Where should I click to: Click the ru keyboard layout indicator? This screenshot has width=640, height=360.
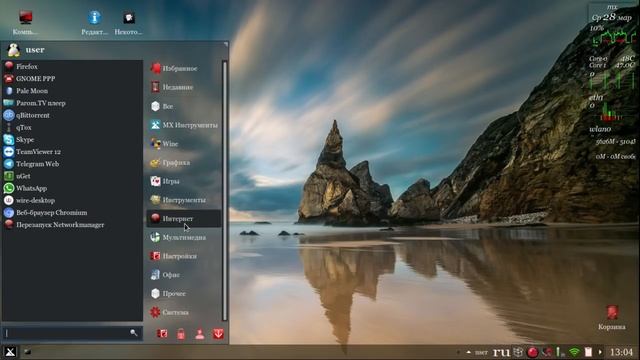click(501, 352)
